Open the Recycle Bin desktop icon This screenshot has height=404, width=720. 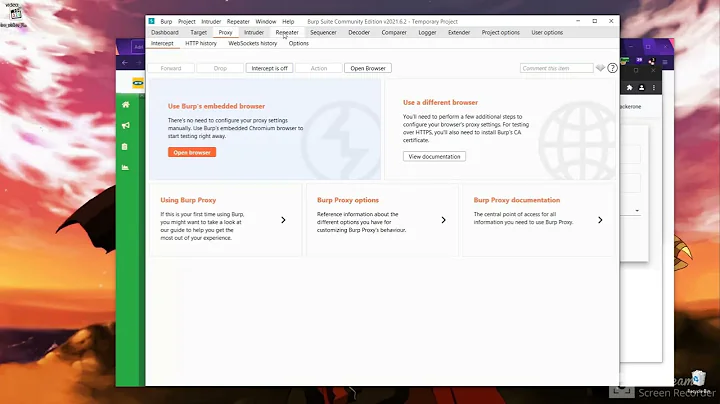(698, 381)
